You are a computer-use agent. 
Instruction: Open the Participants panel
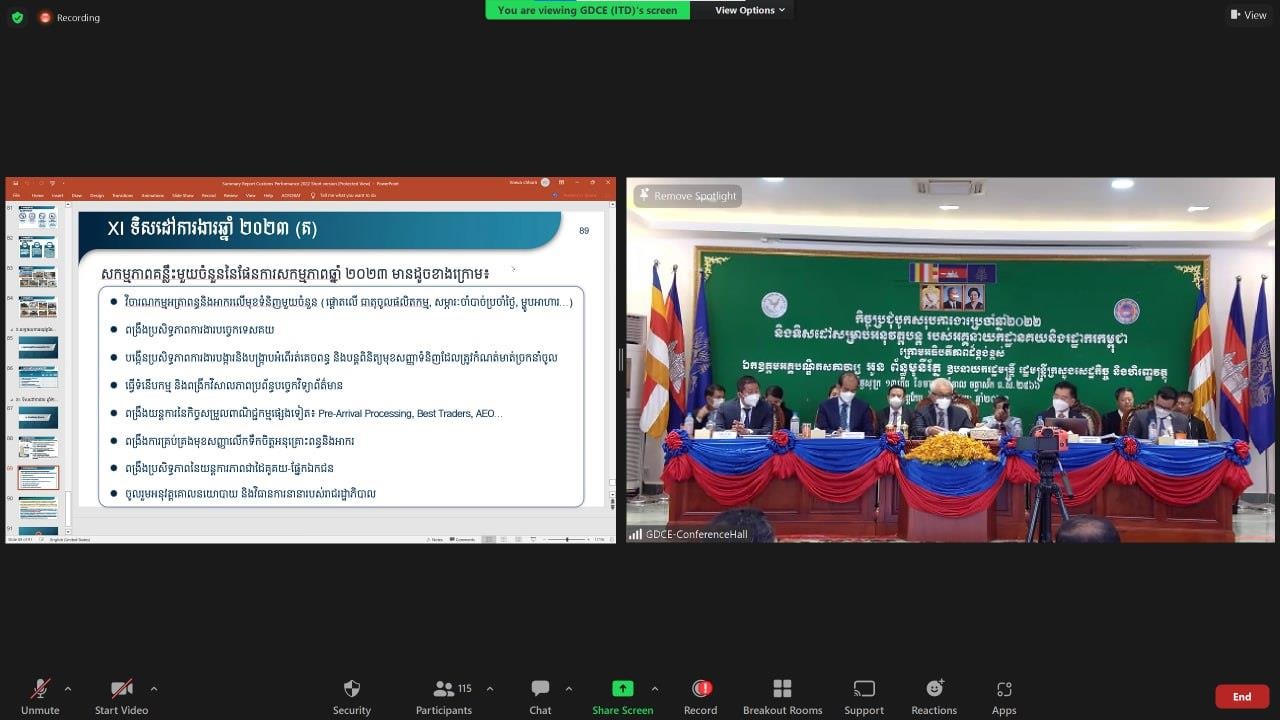[444, 696]
